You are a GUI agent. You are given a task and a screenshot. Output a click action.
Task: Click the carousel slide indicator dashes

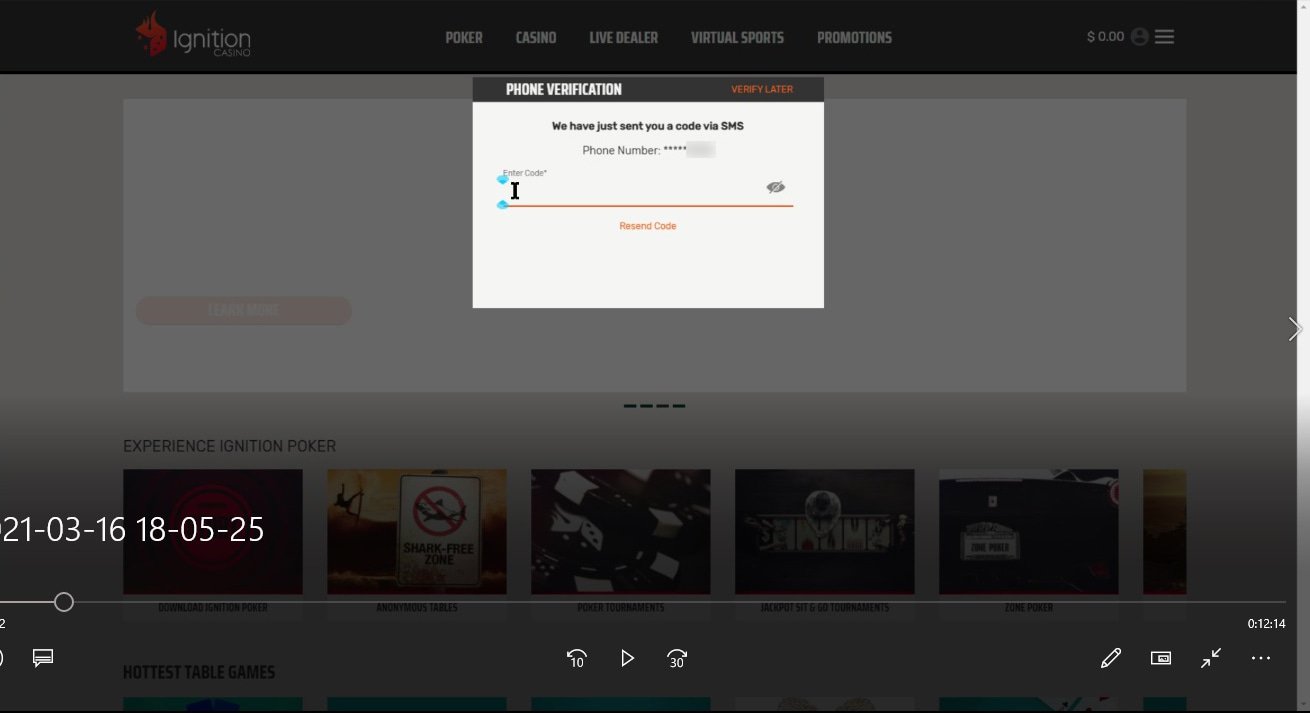tap(655, 406)
